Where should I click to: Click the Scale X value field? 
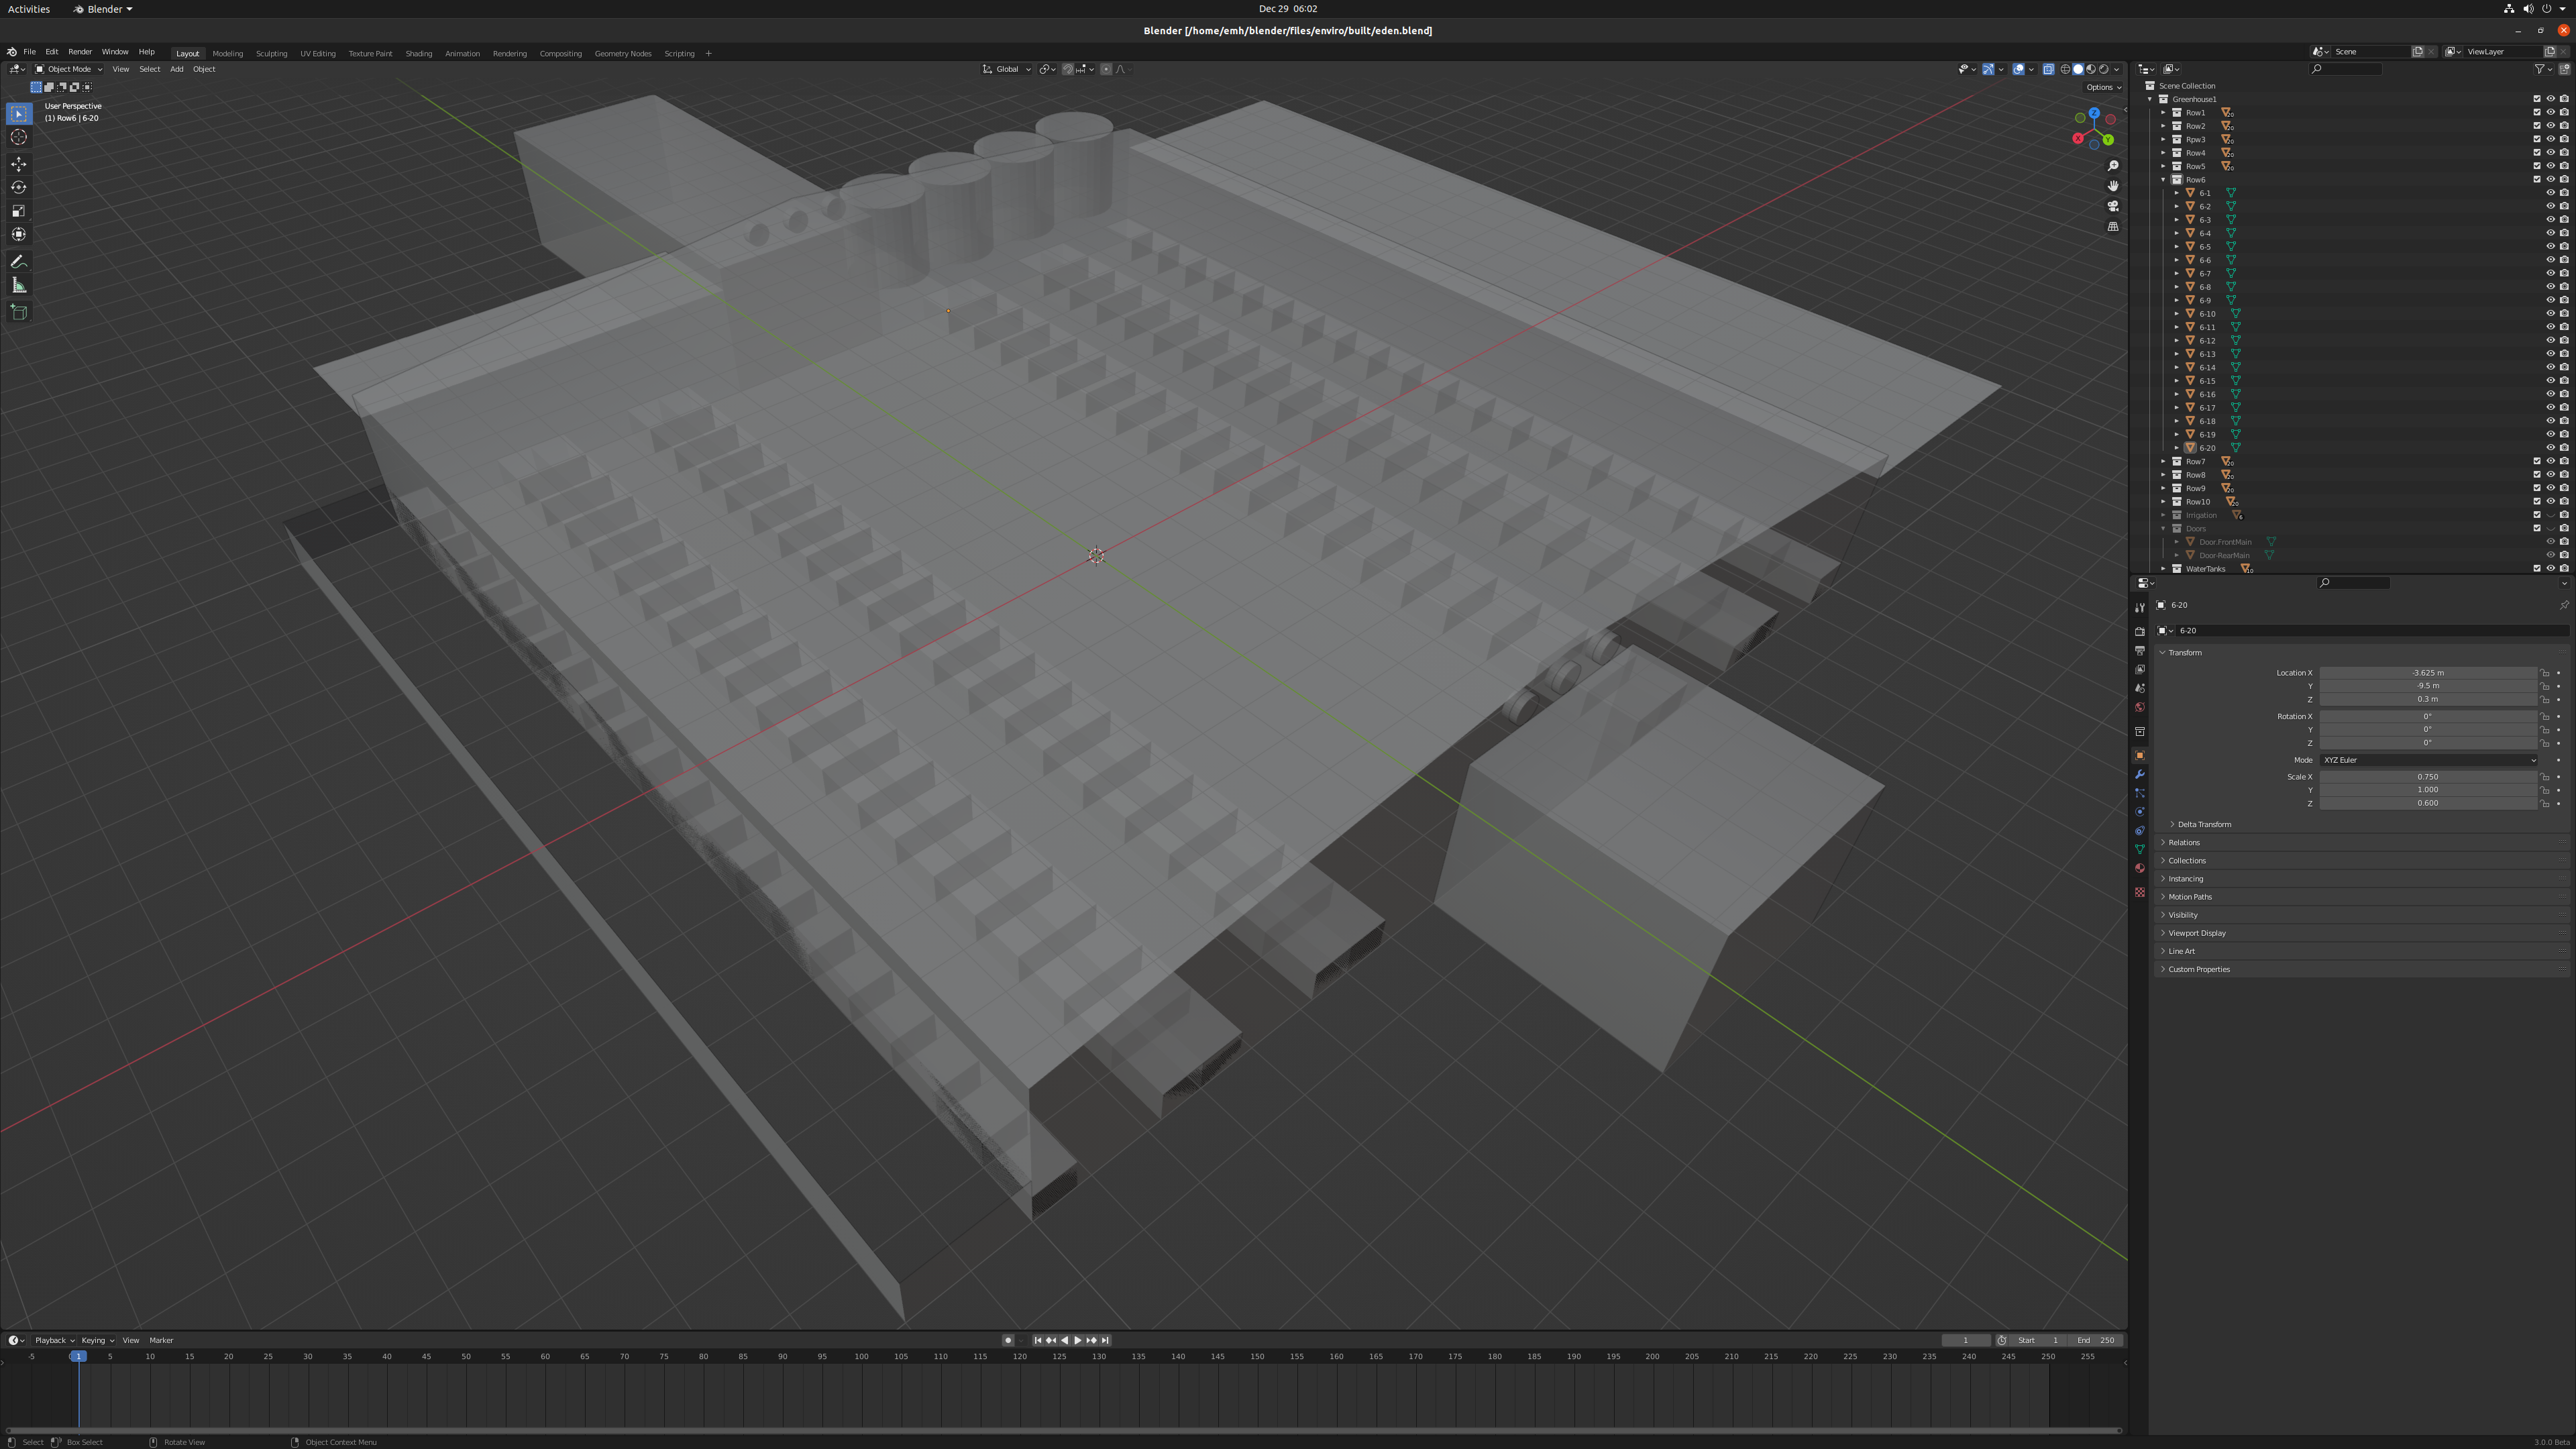2428,777
